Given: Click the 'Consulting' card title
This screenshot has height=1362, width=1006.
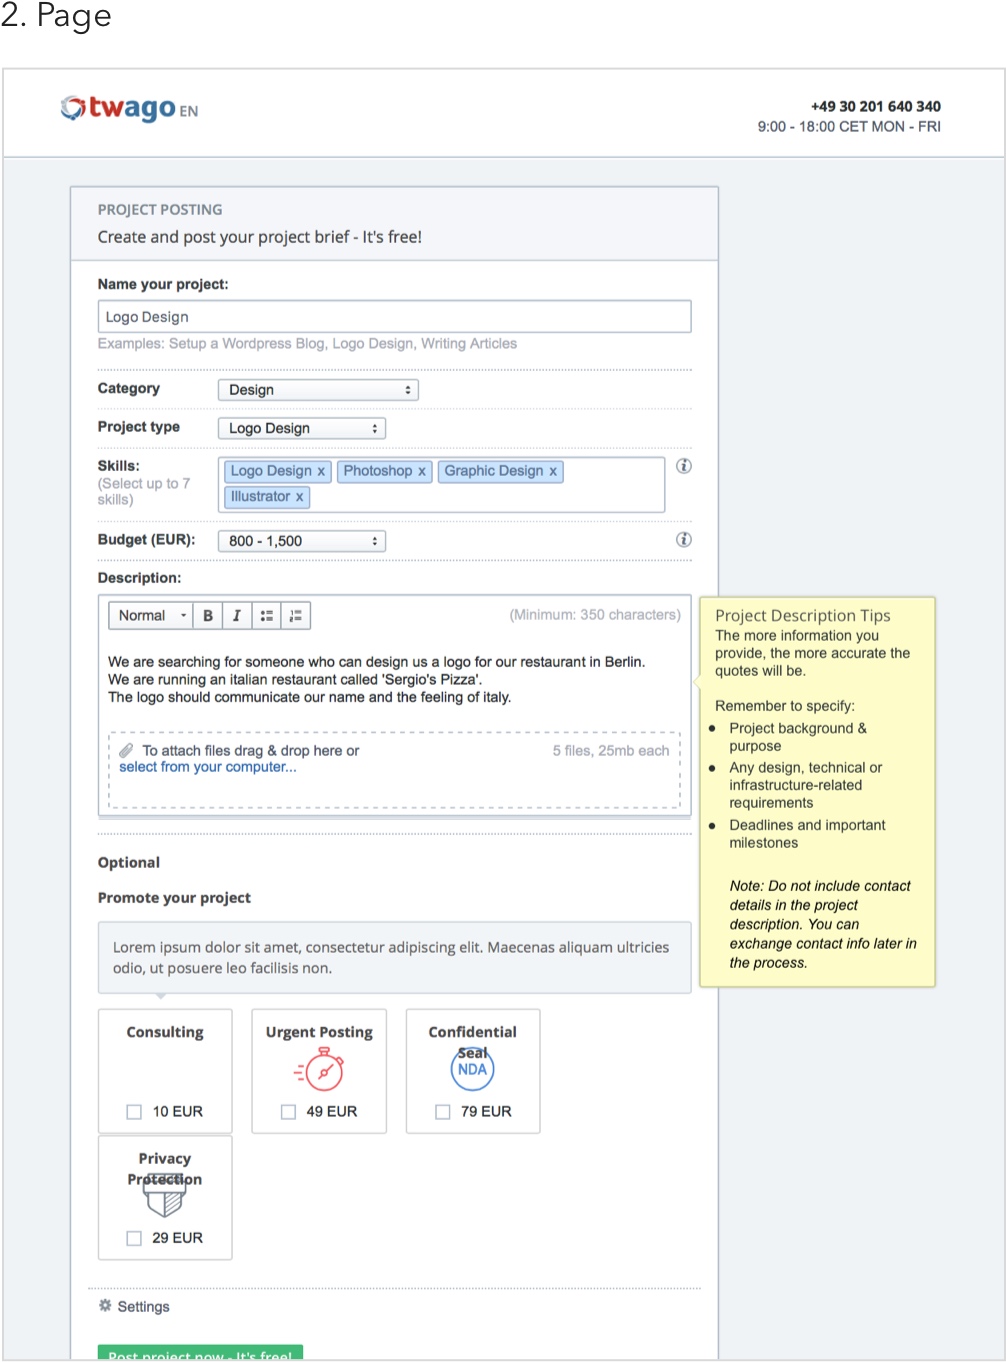Looking at the screenshot, I should pyautogui.click(x=165, y=1032).
